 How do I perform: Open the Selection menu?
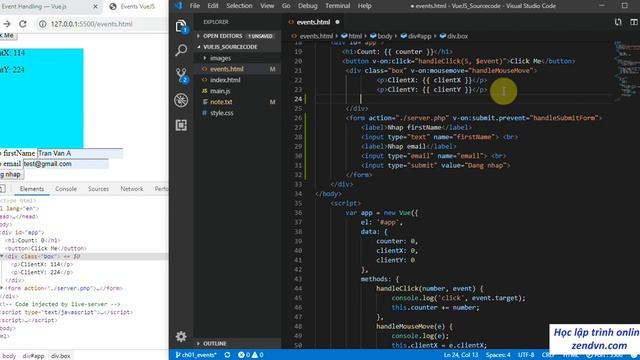pos(239,6)
